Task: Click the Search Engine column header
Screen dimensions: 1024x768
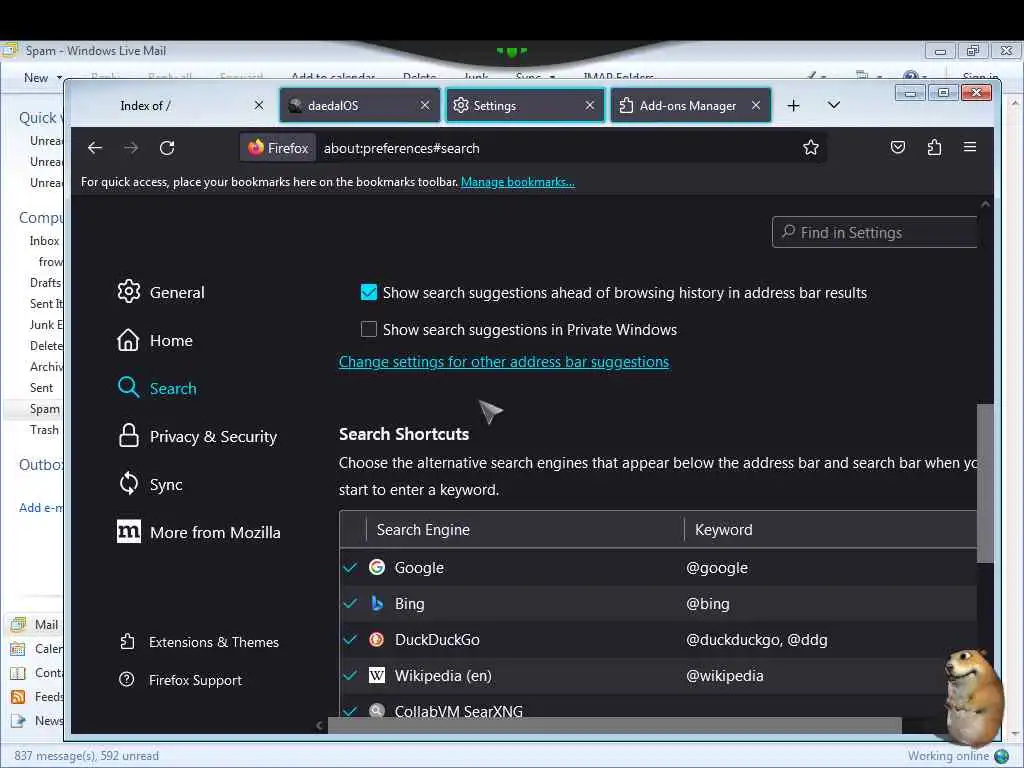Action: pos(525,530)
